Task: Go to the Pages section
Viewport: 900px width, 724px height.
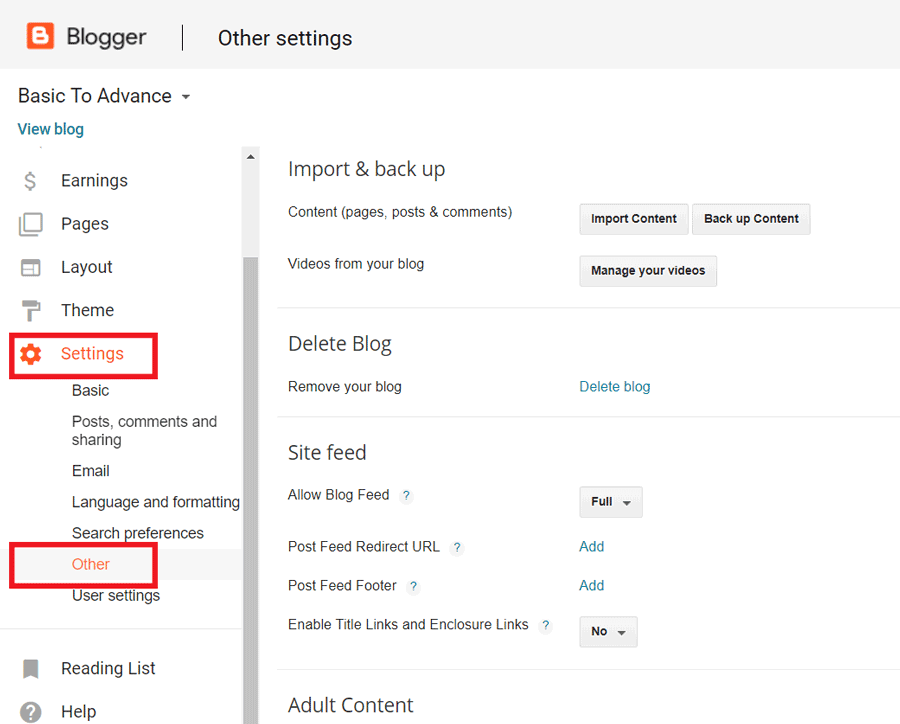Action: [x=85, y=224]
